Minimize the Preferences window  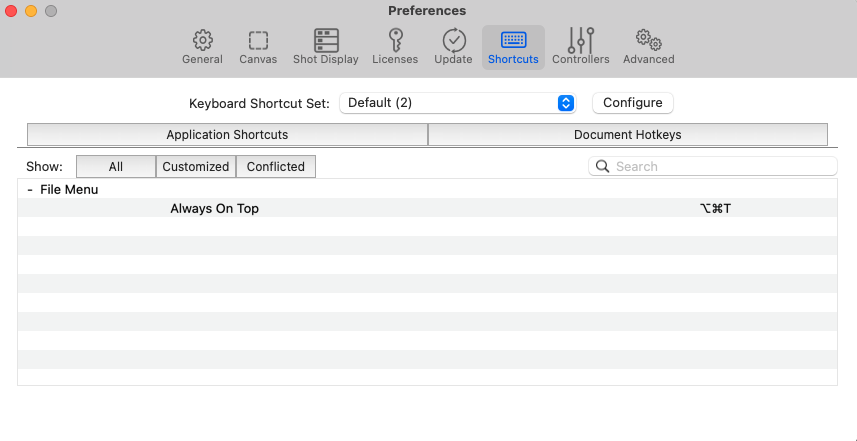coord(31,10)
